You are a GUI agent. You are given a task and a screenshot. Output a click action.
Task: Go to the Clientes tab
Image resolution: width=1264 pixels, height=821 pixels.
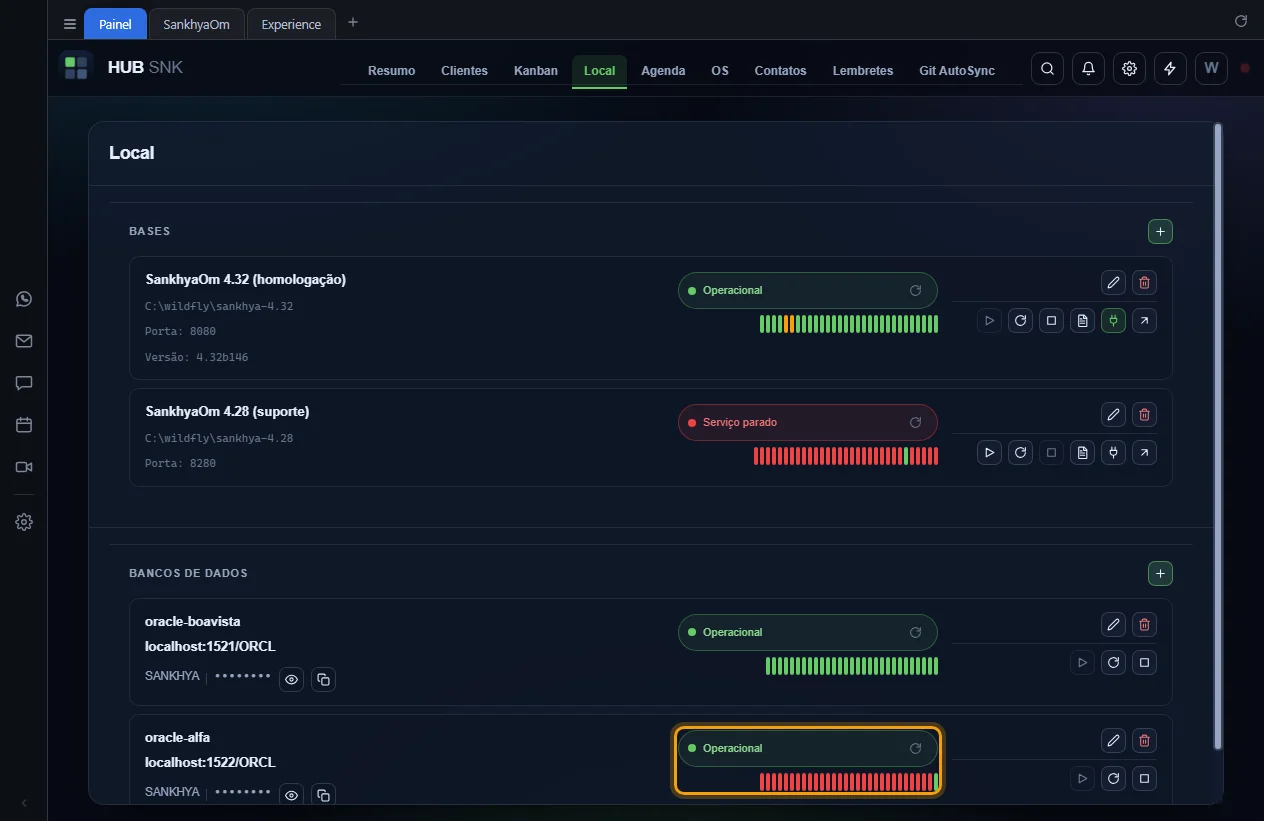coord(464,71)
